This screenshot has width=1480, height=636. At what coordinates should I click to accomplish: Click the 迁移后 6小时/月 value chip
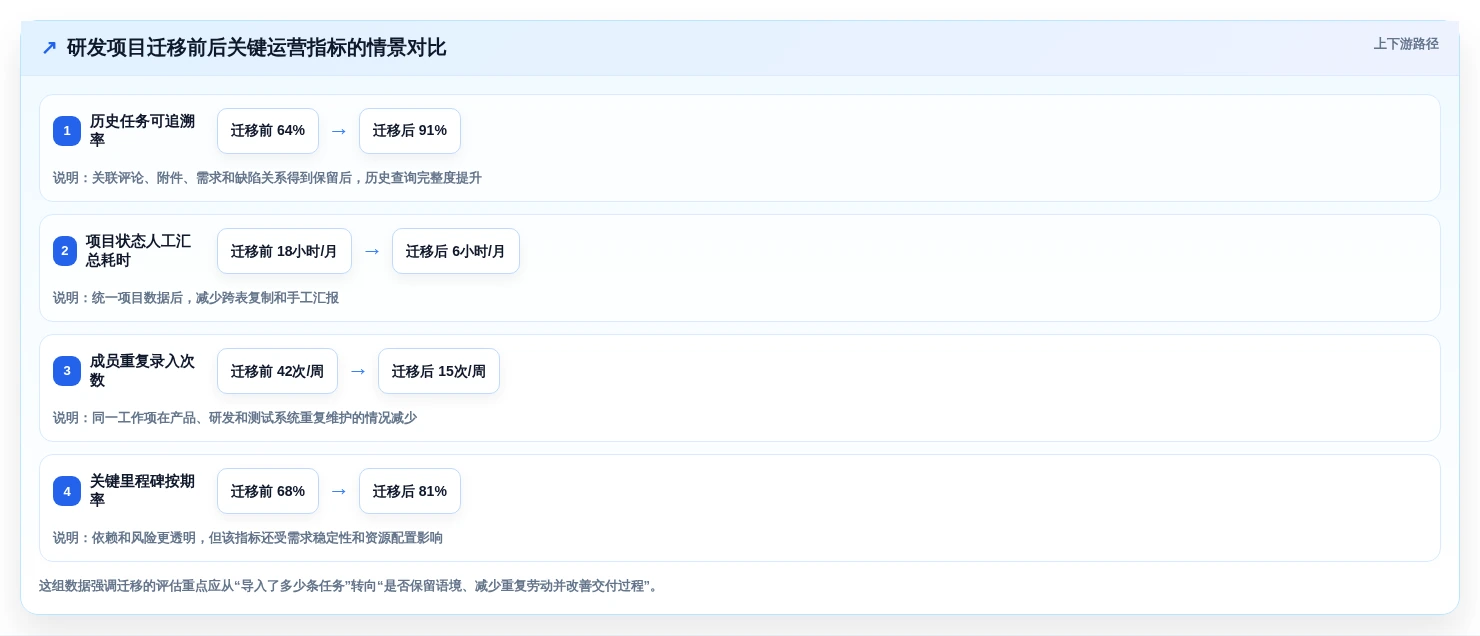(x=456, y=251)
